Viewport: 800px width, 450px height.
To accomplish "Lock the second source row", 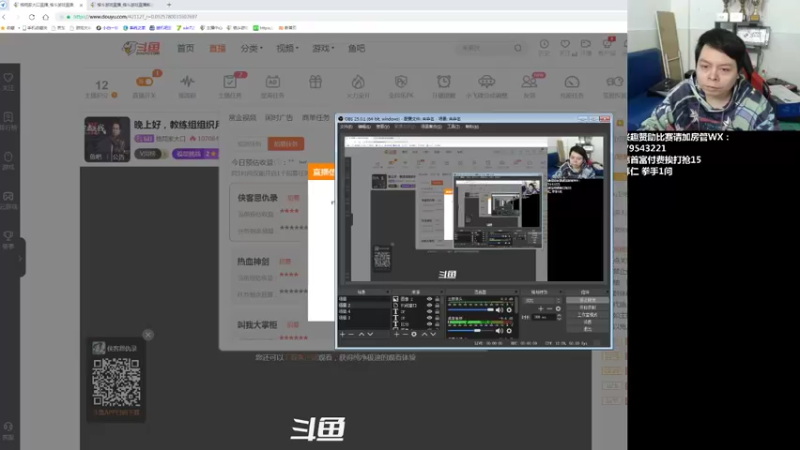I will coord(437,305).
